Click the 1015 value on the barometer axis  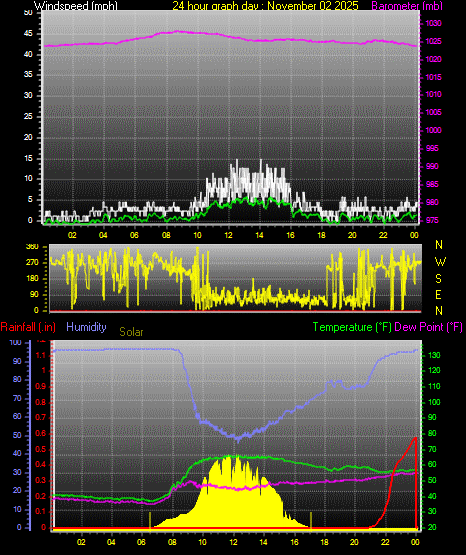tap(433, 77)
